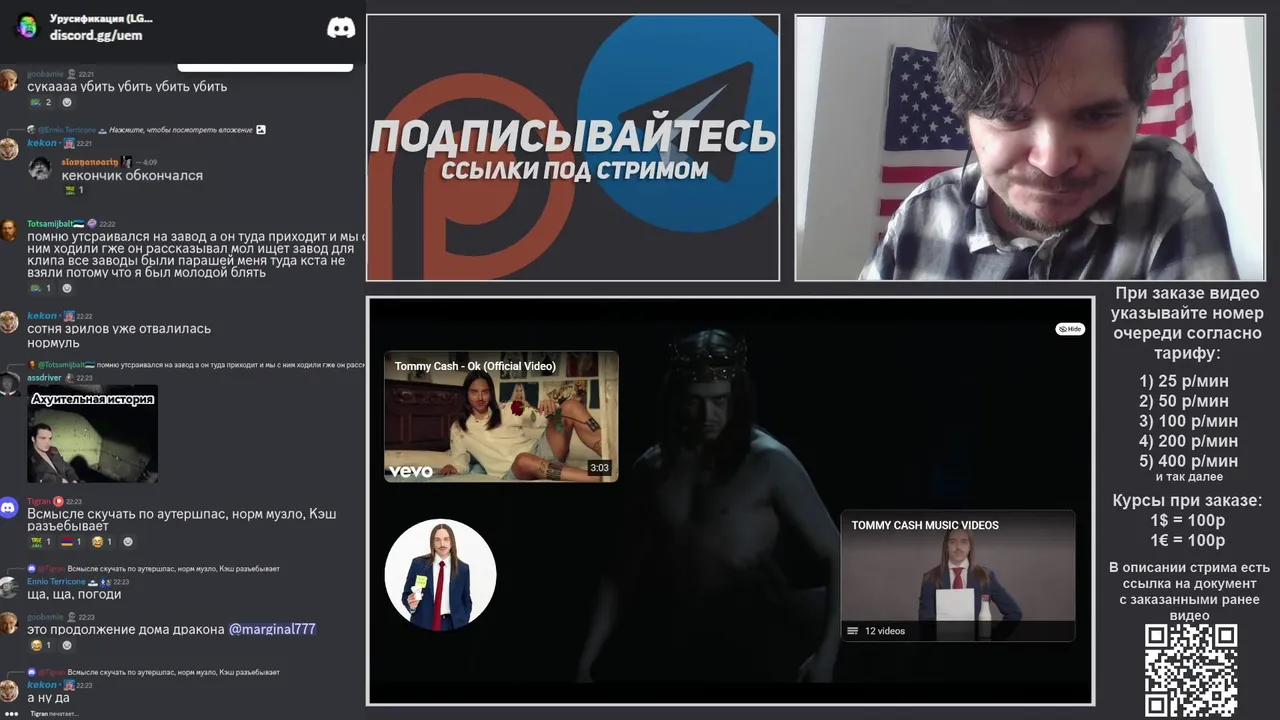
Task: Open 'TOMMY CASH MUSIC VIDEOS' playlist card
Action: pos(958,576)
